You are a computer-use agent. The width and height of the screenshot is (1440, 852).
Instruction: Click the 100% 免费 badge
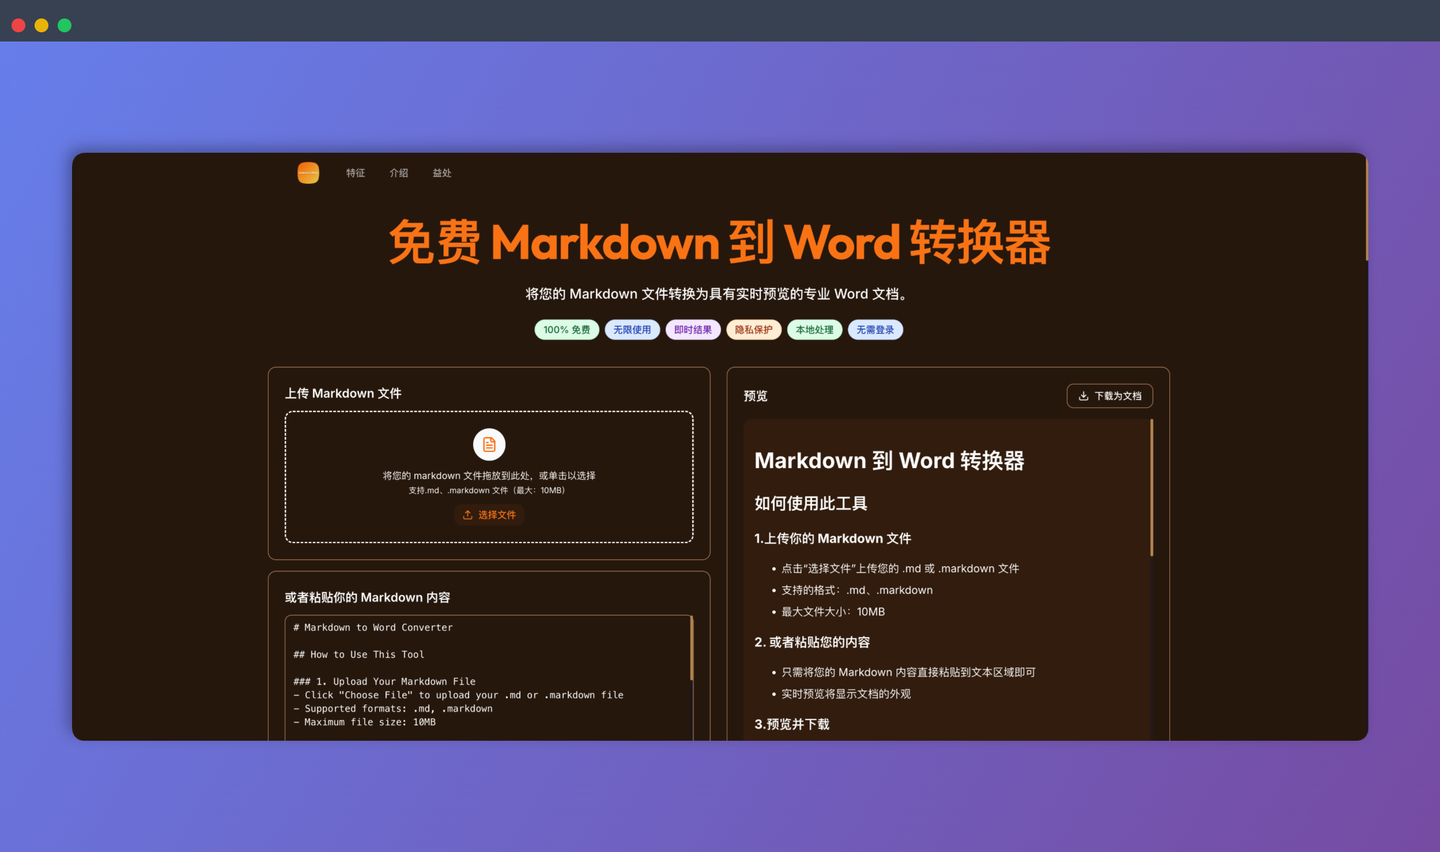click(567, 329)
